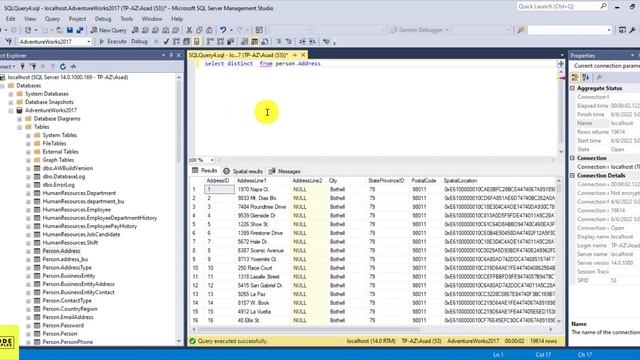Image resolution: width=640 pixels, height=360 pixels.
Task: Toggle Include Live Query Statistics
Action: click(220, 42)
